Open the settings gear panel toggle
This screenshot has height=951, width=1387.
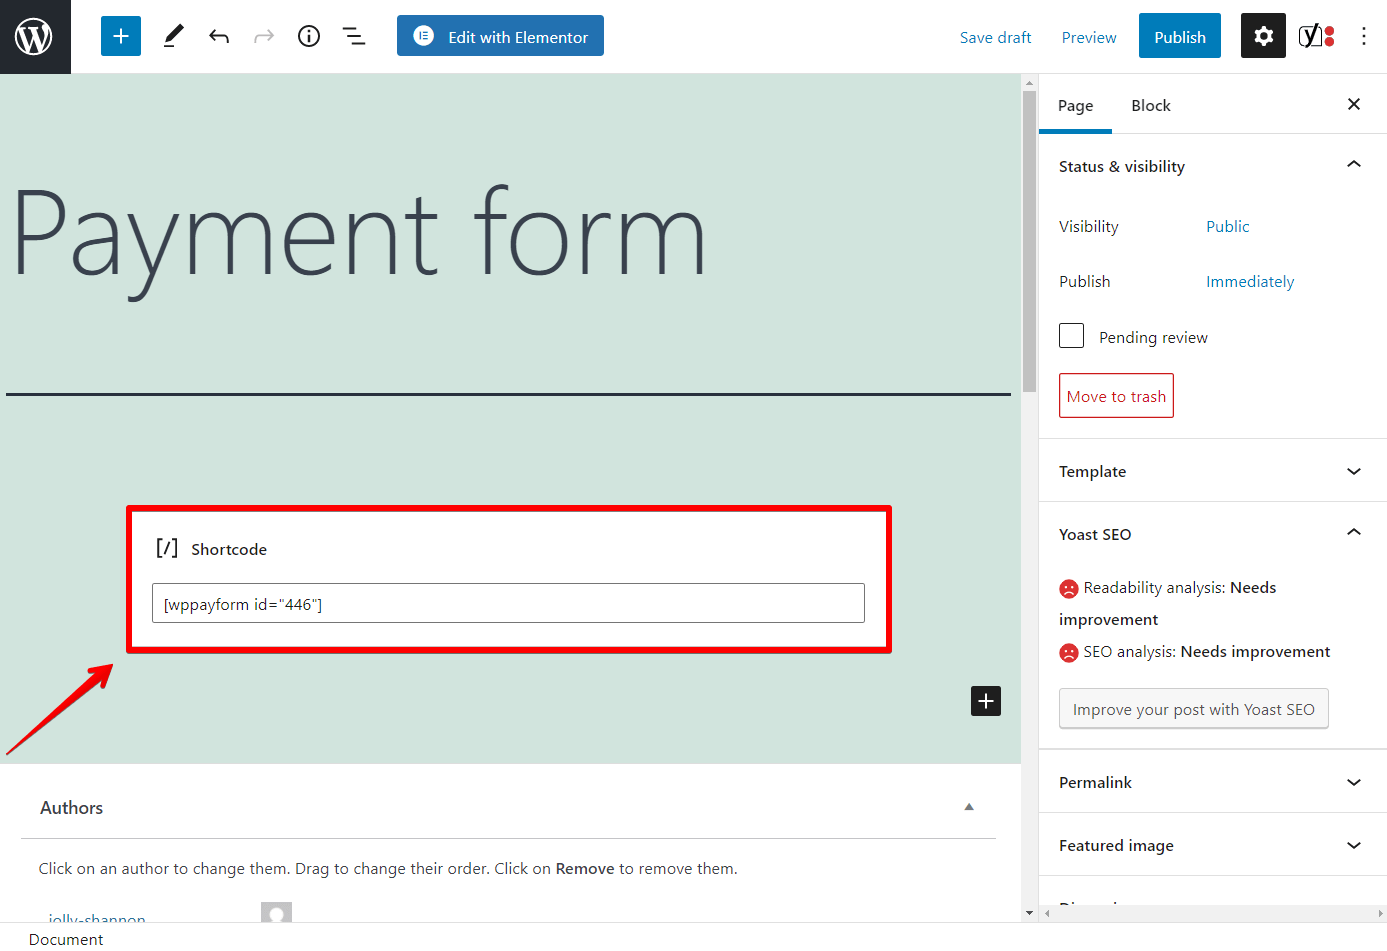(x=1262, y=36)
